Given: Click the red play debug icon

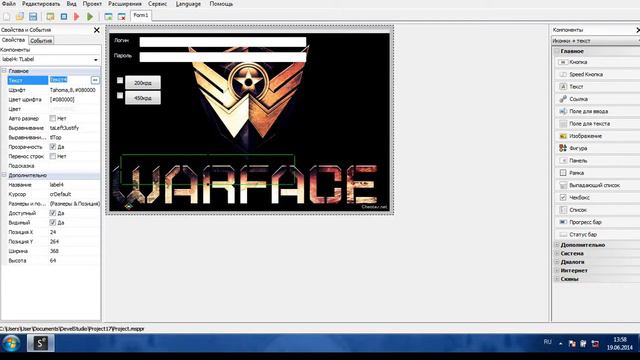Looking at the screenshot, I should (77, 17).
